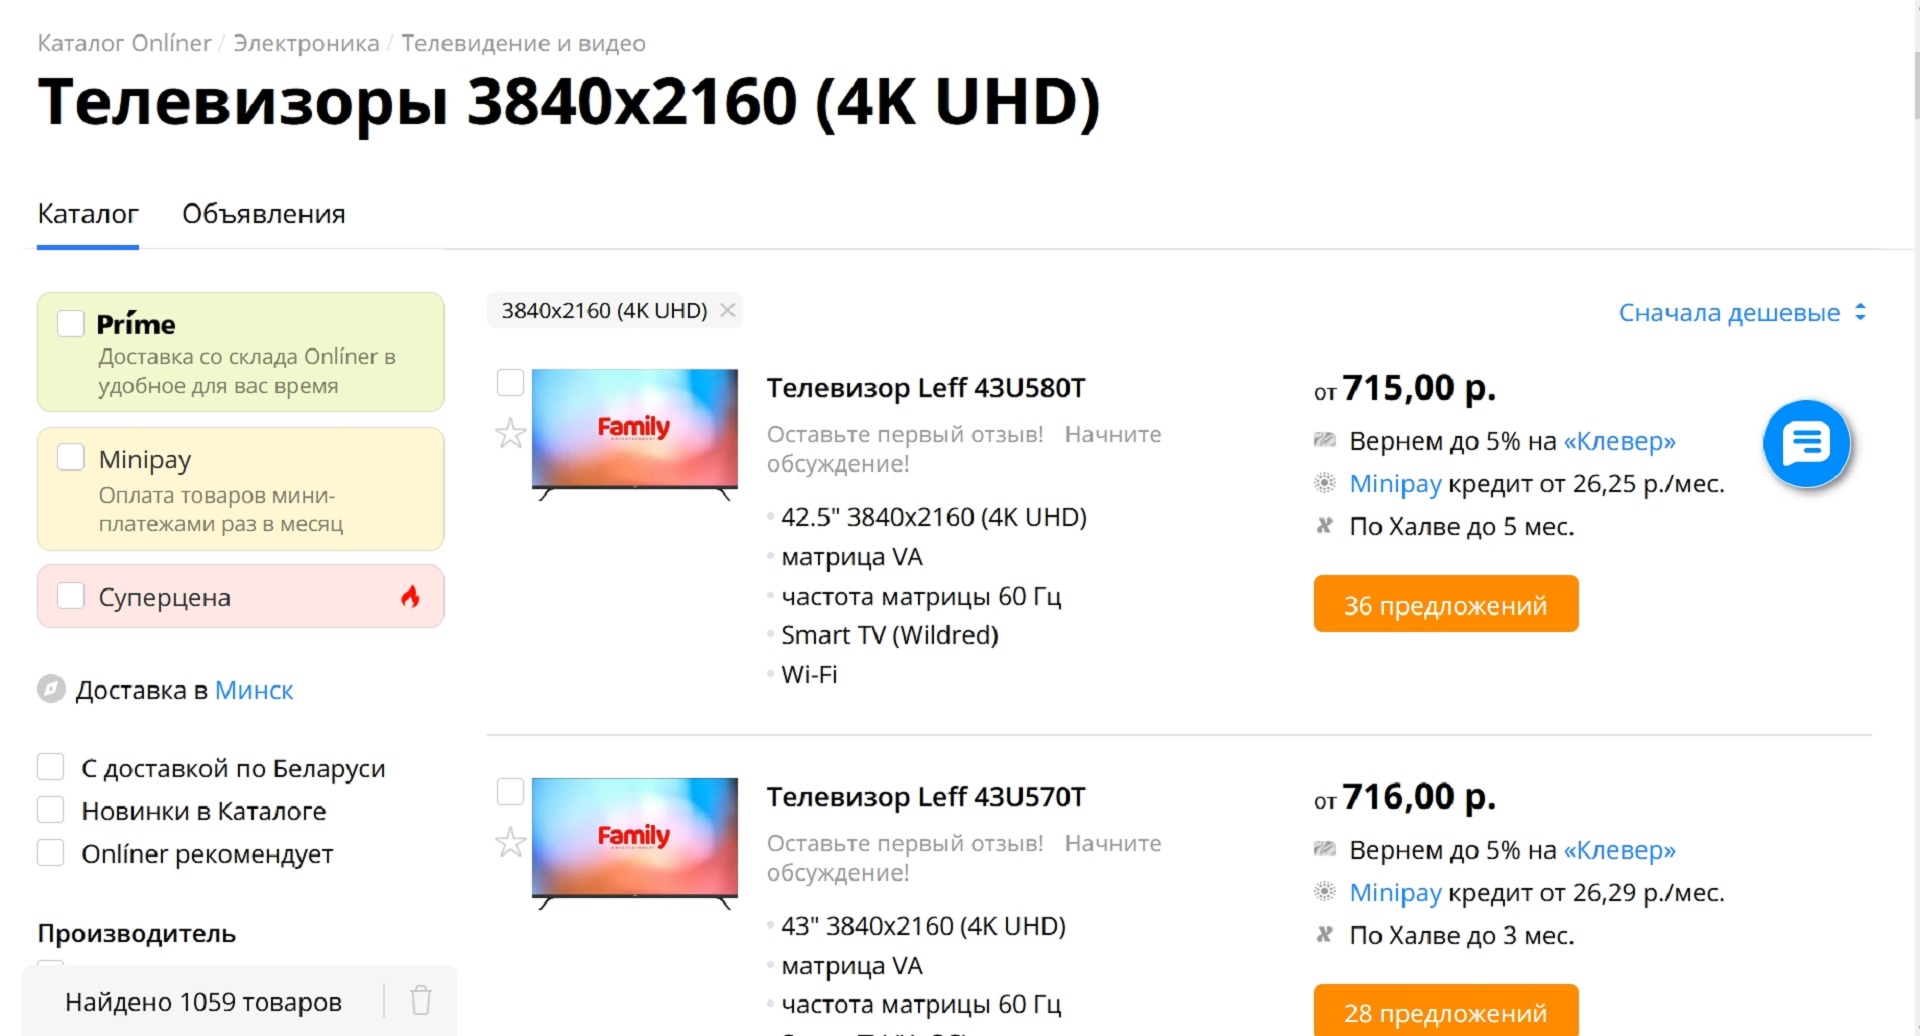The width and height of the screenshot is (1920, 1036).
Task: Click the trash icon to clear filters
Action: (x=421, y=1000)
